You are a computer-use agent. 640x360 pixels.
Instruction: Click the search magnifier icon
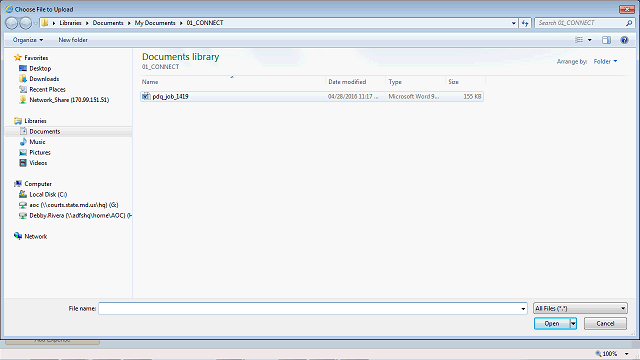pos(629,23)
